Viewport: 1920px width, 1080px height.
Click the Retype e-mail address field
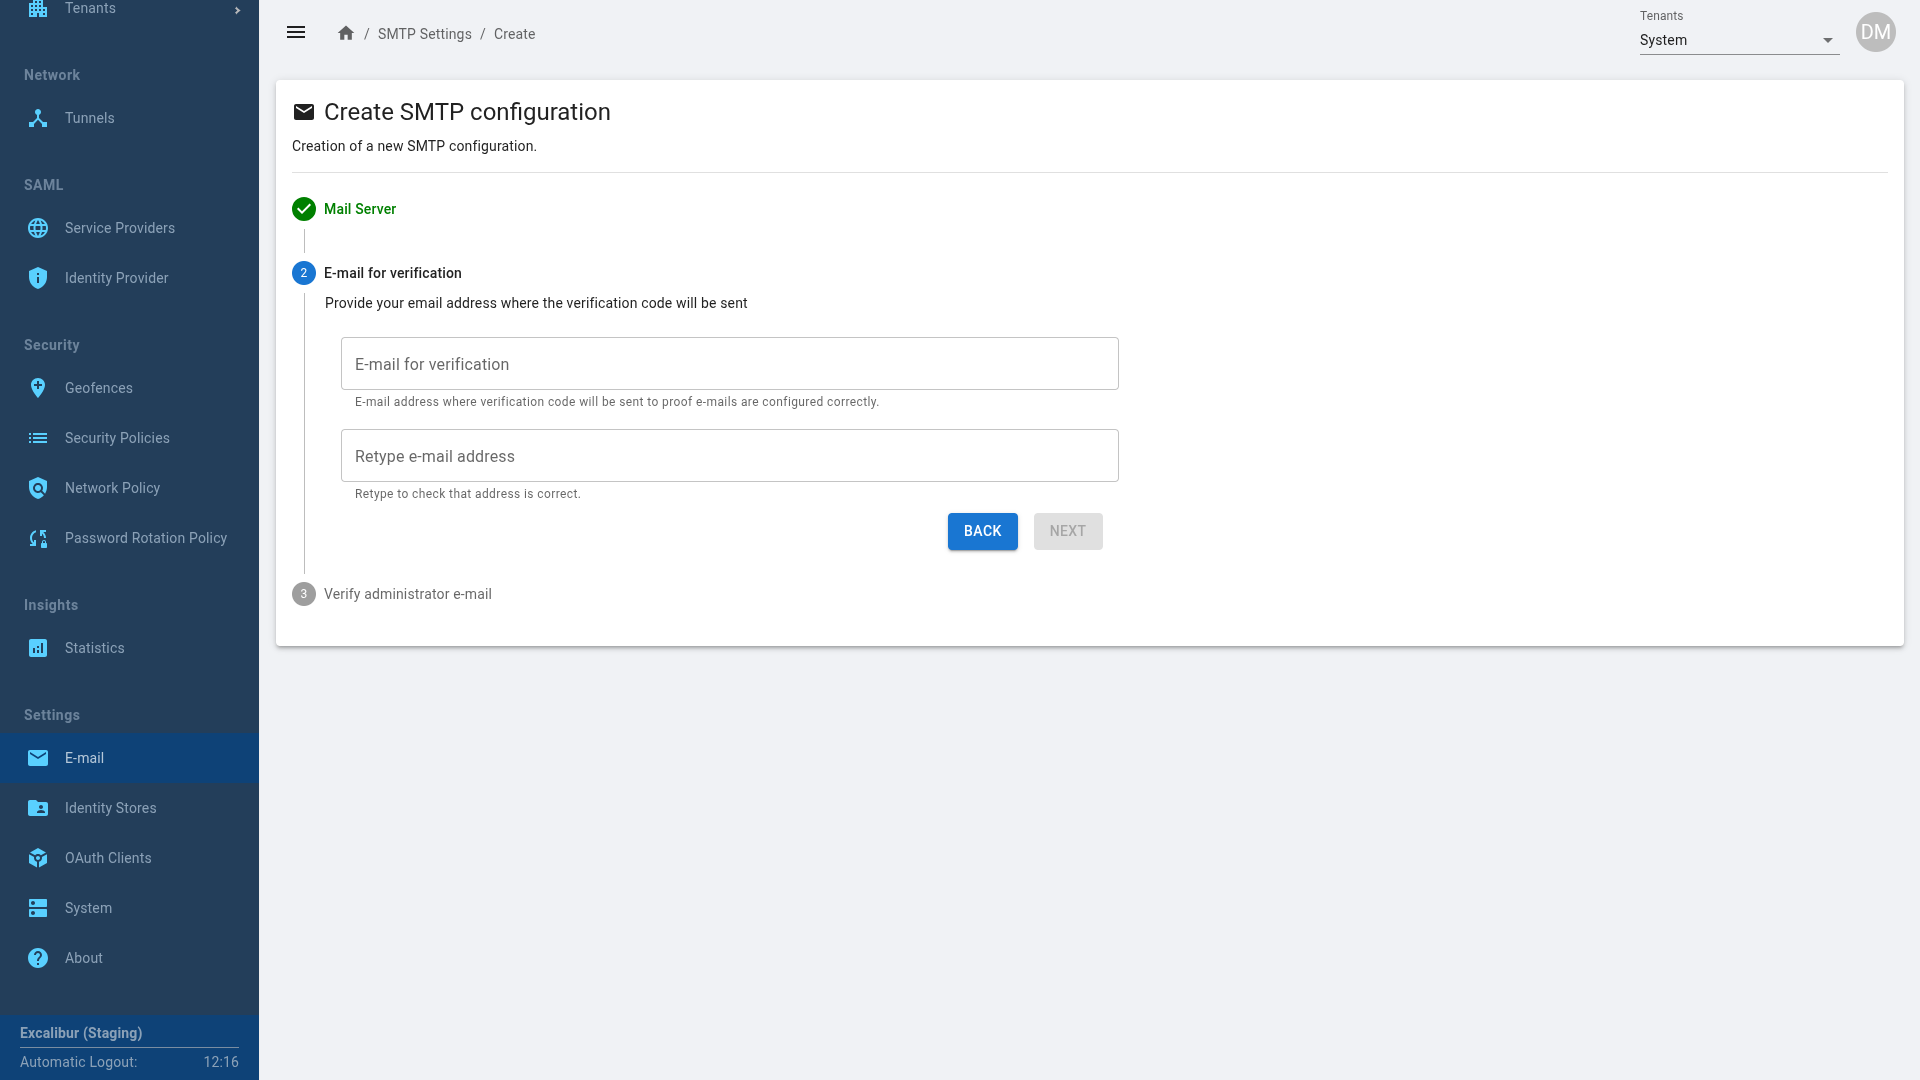click(x=729, y=456)
